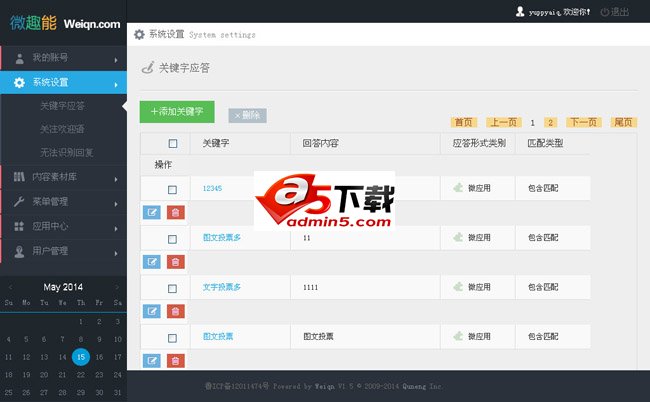The height and width of the screenshot is (402, 650).
Task: Click the May 2014 calendar title
Action: click(x=63, y=287)
